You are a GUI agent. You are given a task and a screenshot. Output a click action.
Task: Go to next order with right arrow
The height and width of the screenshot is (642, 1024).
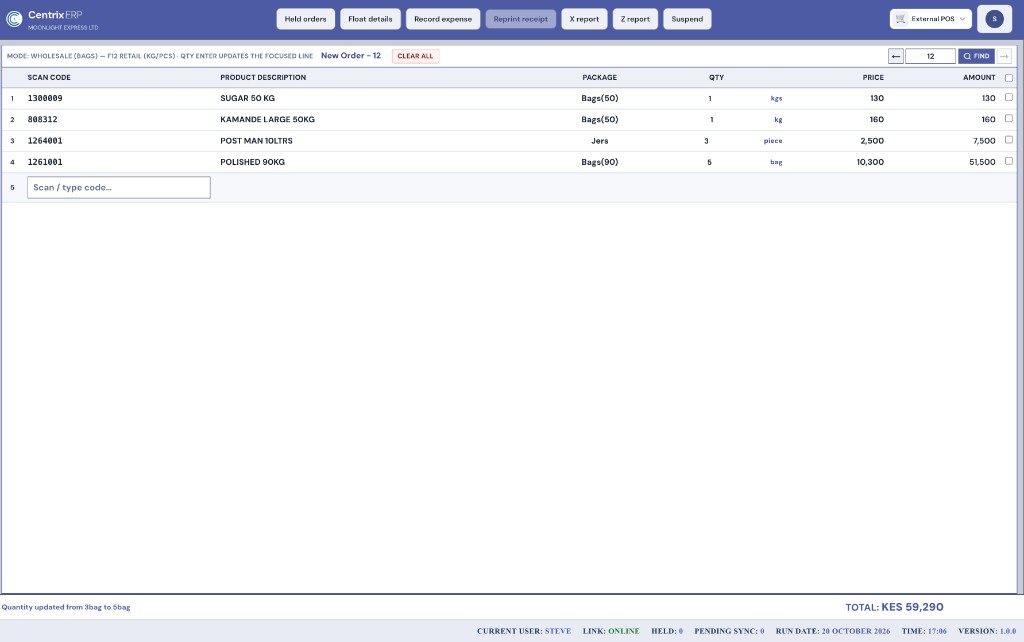click(x=1004, y=56)
